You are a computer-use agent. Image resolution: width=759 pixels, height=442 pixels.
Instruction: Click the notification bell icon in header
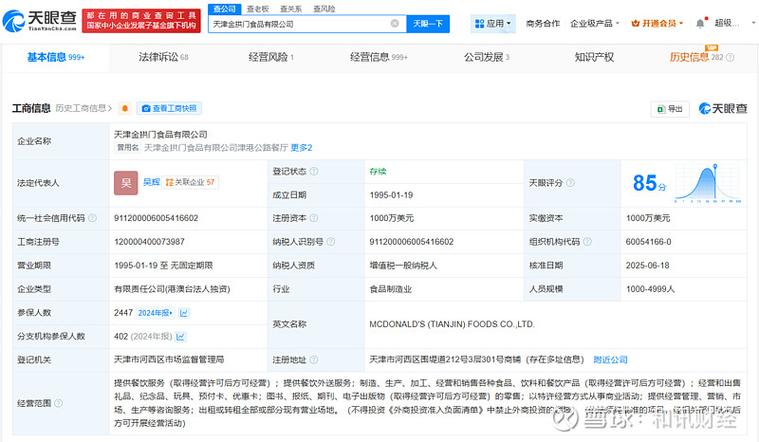(x=700, y=23)
